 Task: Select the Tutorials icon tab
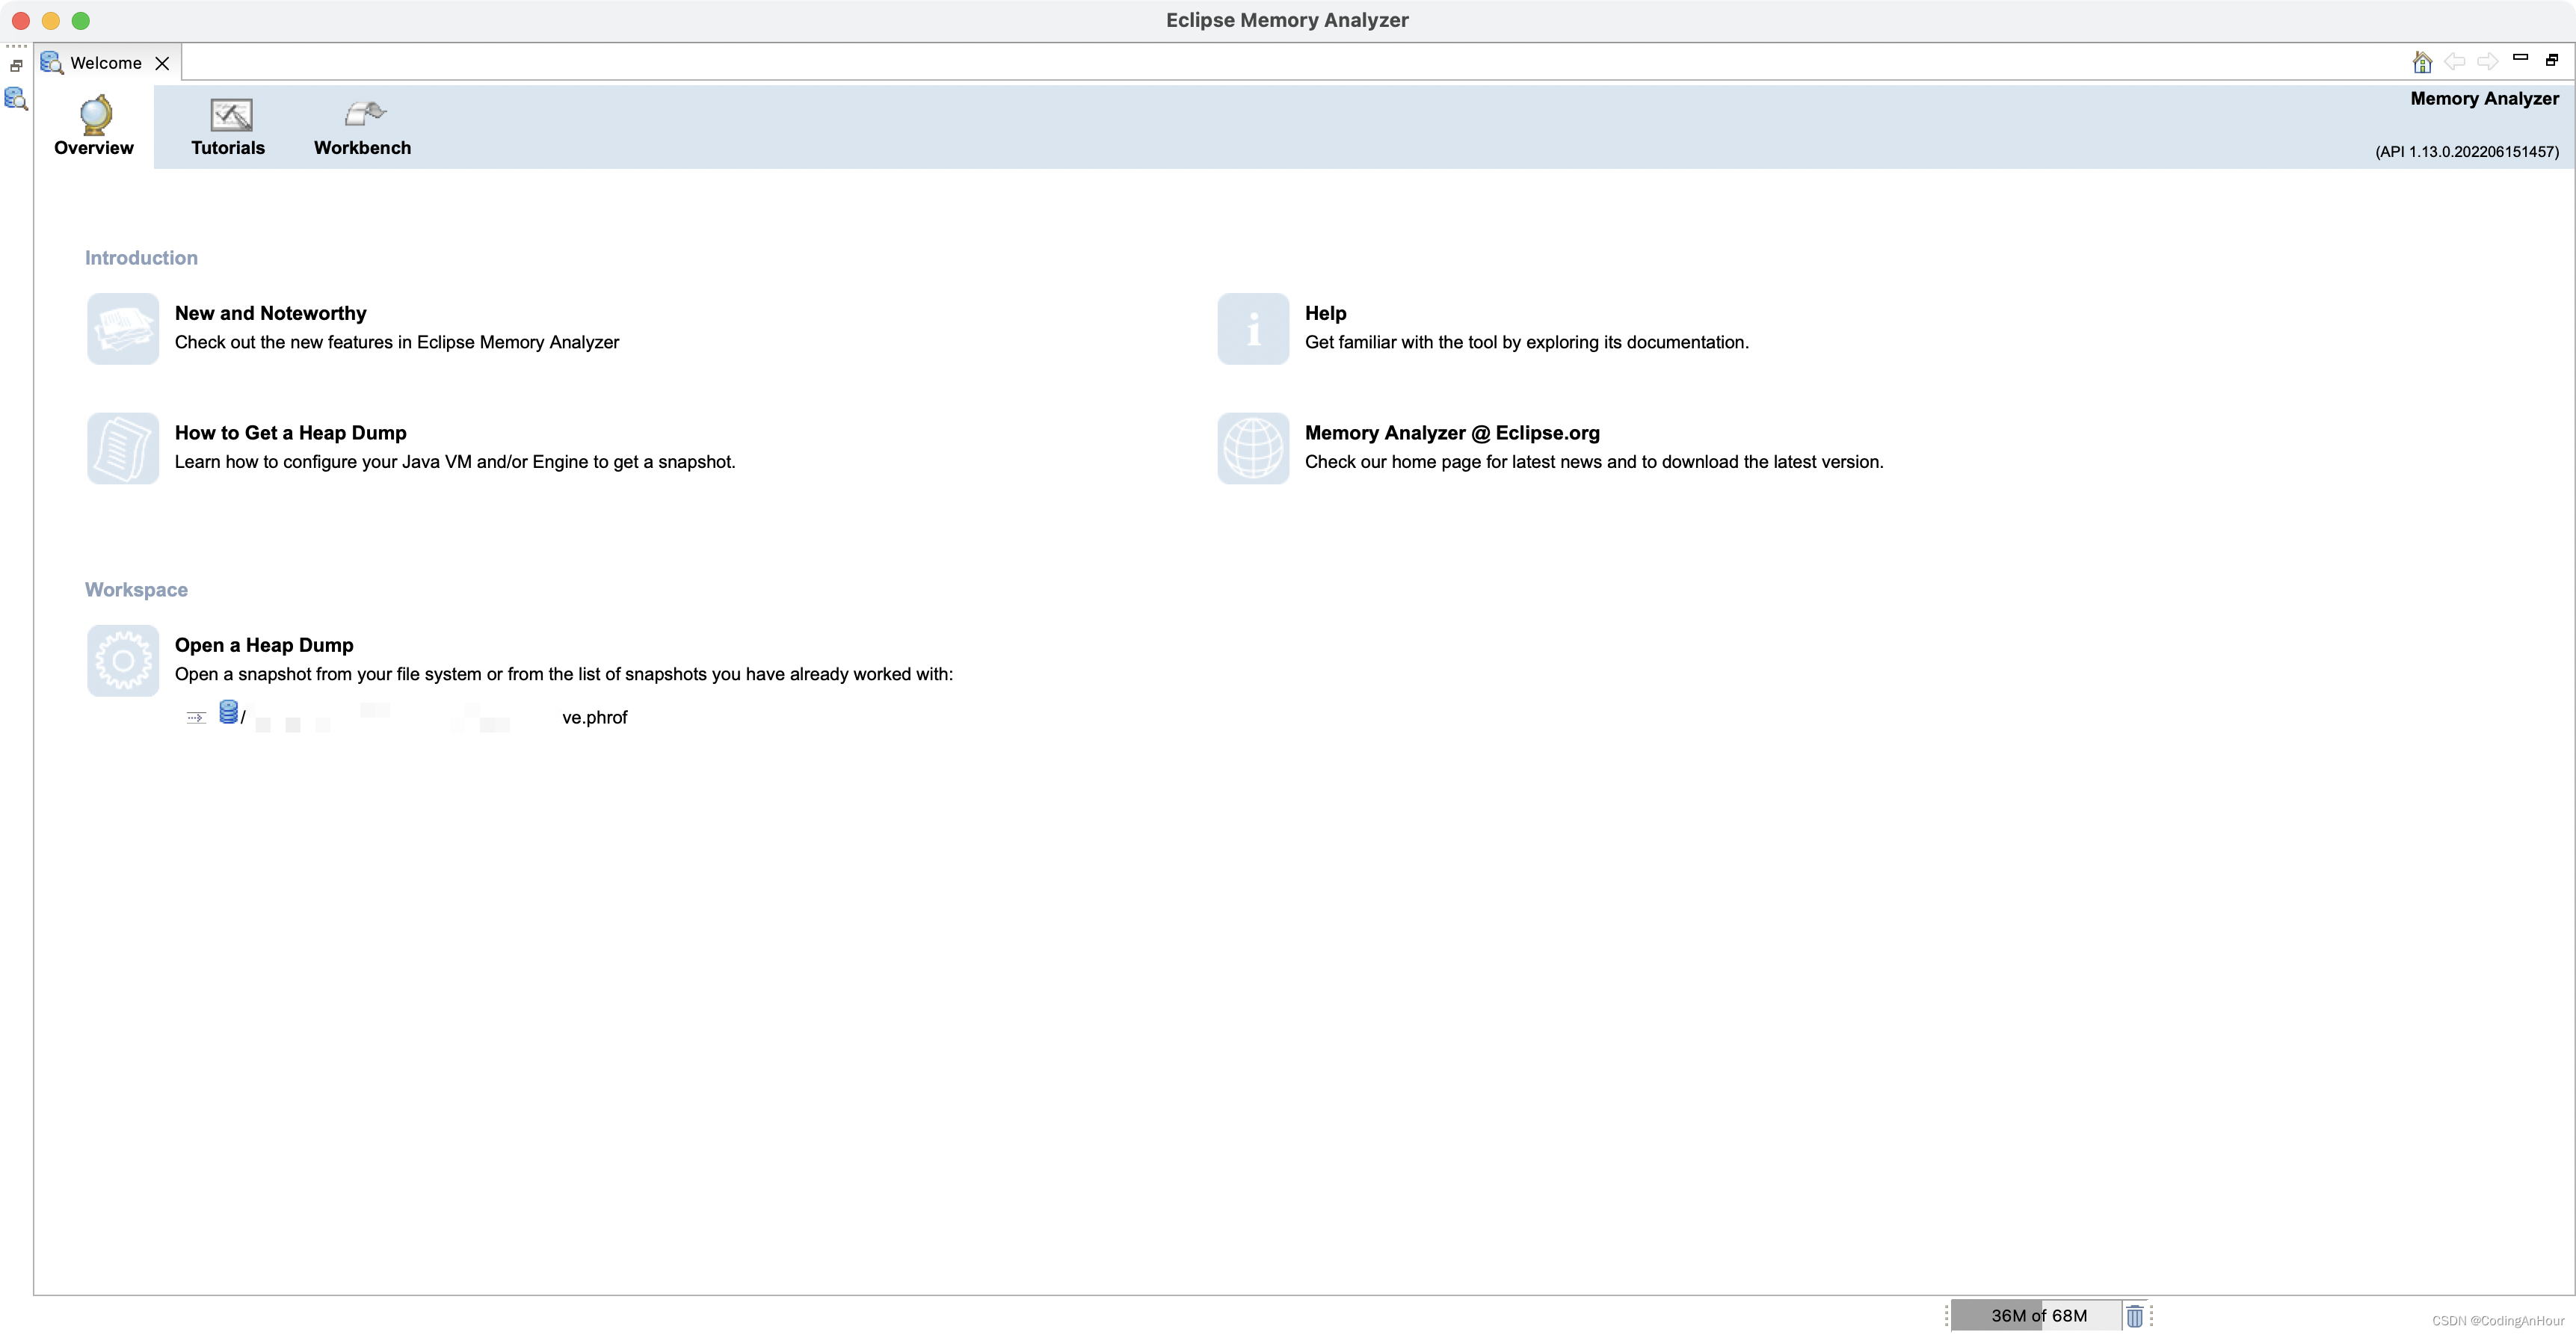(228, 128)
